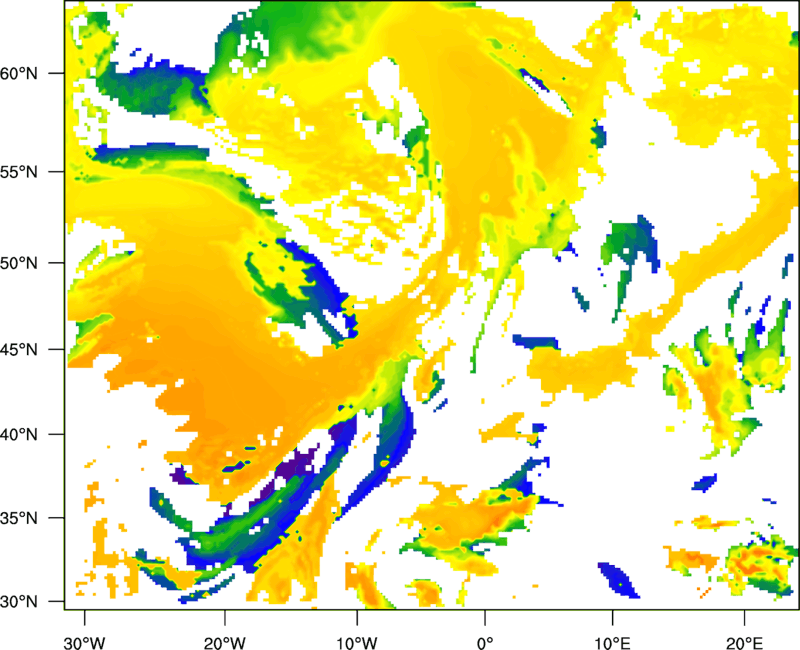Click the 30°N latitude label
This screenshot has width=800, height=650.
19,602
